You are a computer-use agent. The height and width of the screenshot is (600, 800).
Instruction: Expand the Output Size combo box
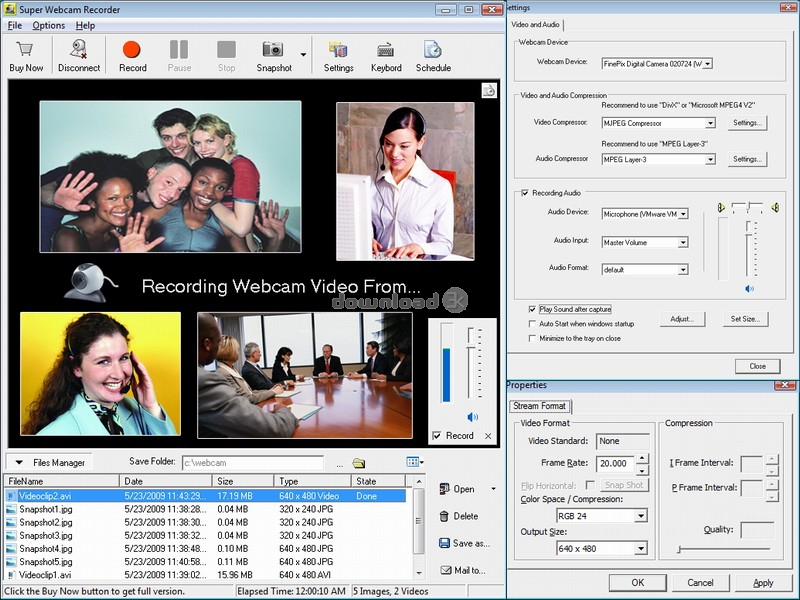[x=641, y=548]
